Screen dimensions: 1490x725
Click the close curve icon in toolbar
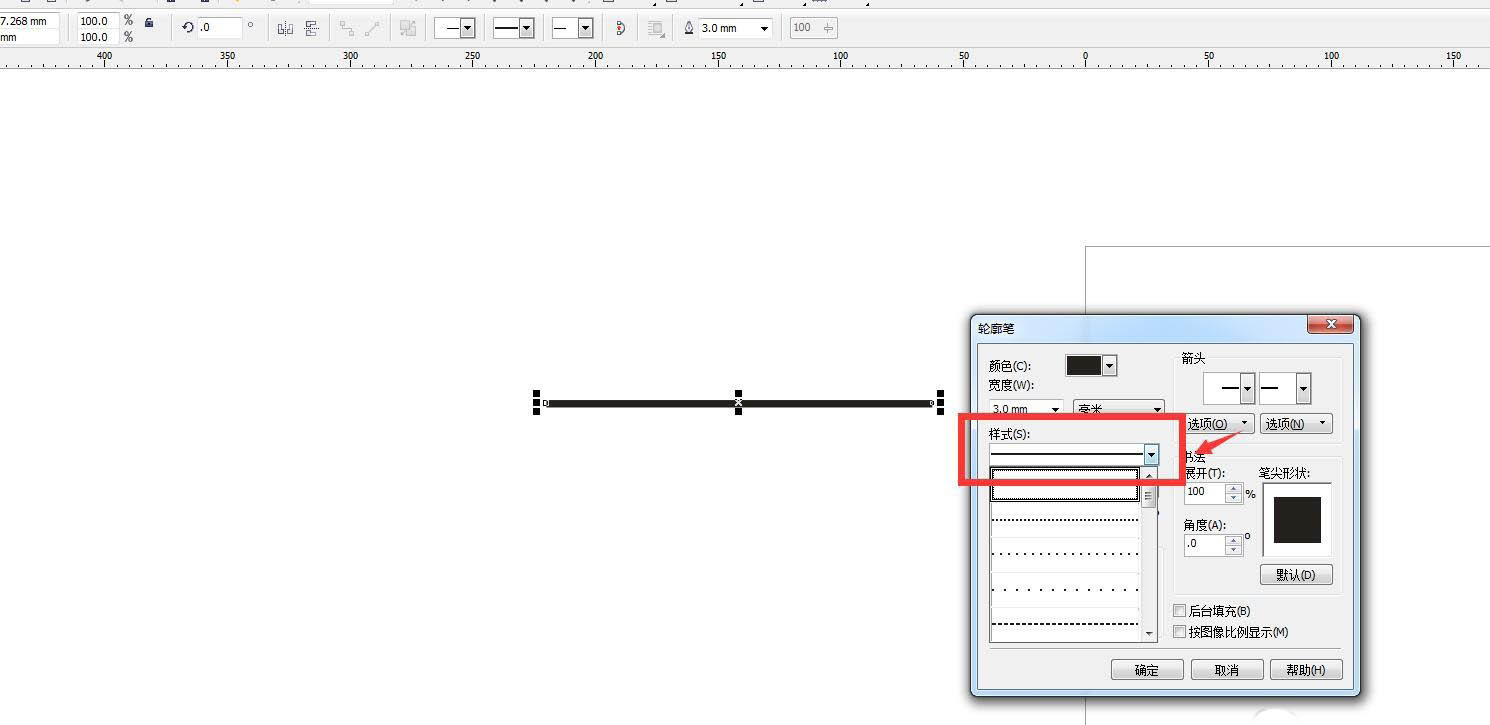pos(620,28)
